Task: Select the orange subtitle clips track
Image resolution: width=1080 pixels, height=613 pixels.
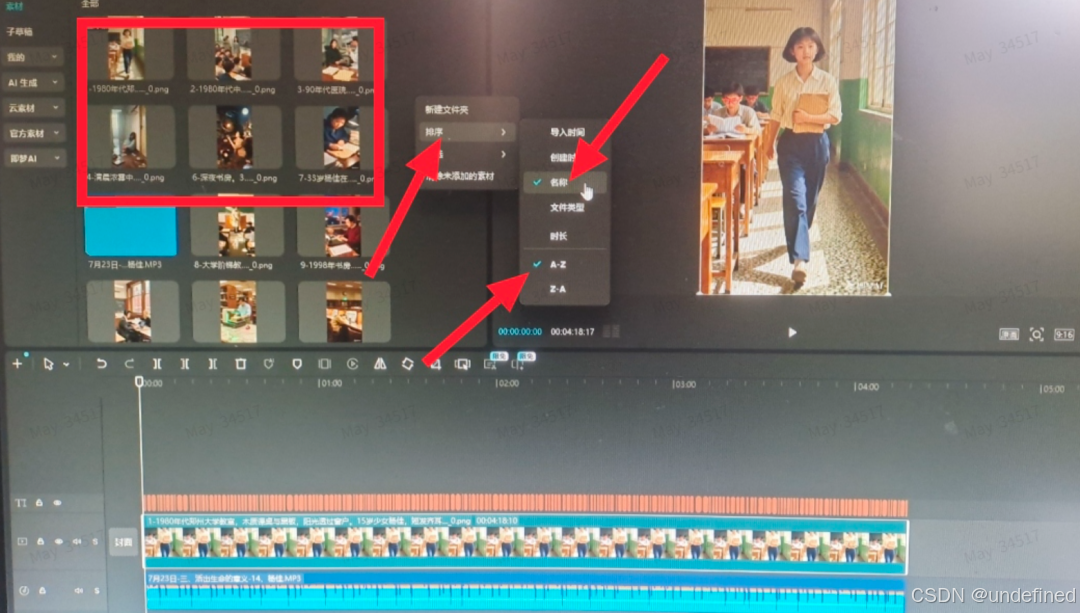Action: click(x=525, y=505)
